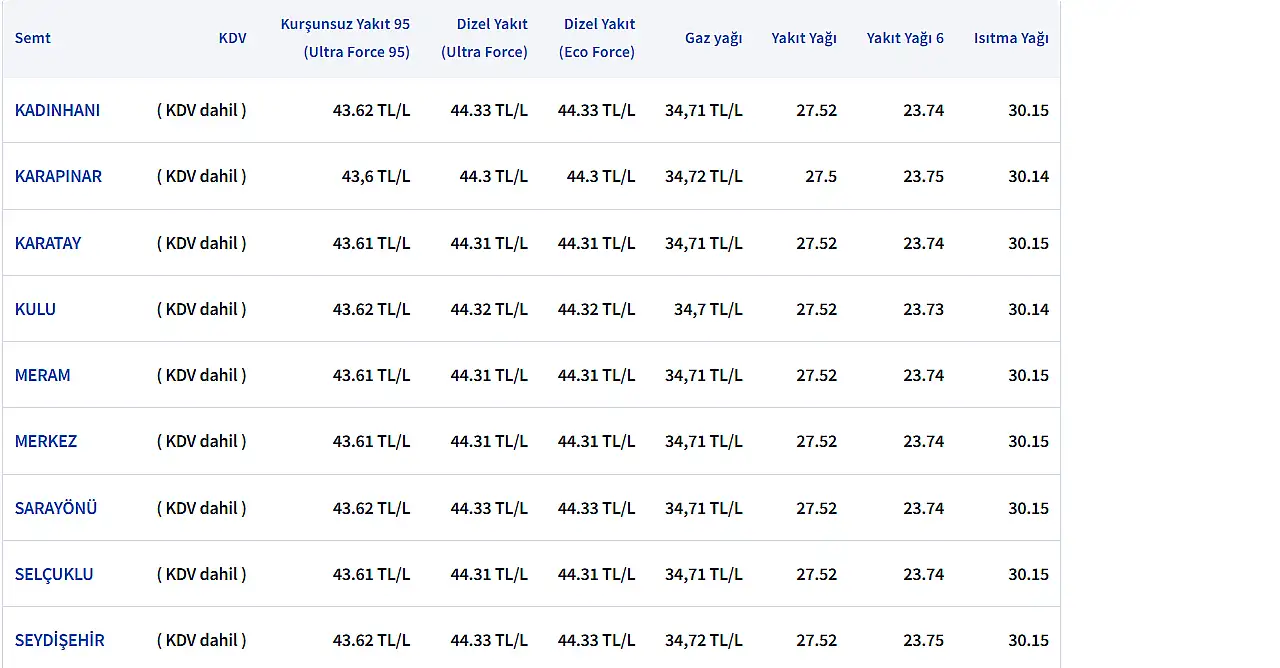Viewport: 1280px width, 668px height.
Task: Click the Semt column header
Action: click(32, 38)
